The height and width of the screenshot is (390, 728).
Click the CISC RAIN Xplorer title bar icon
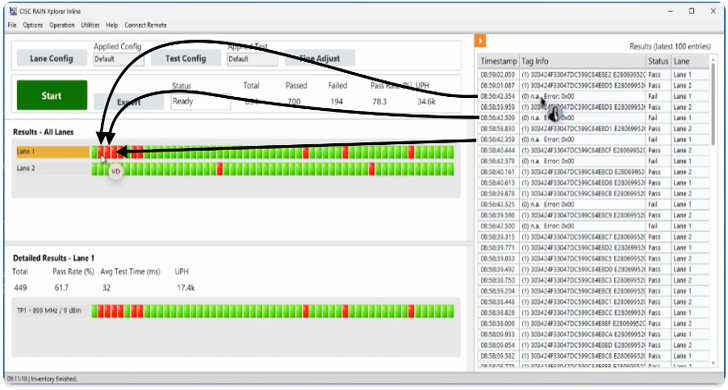13,11
